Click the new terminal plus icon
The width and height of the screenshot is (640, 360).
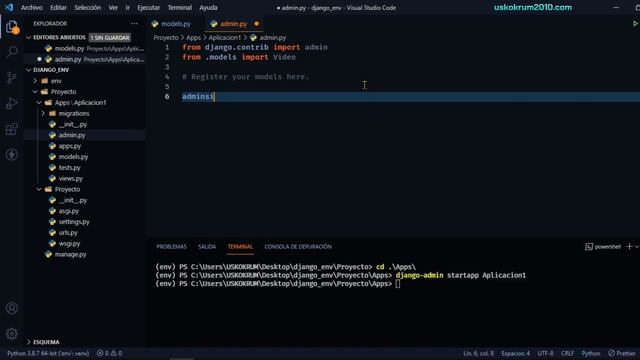(x=629, y=247)
